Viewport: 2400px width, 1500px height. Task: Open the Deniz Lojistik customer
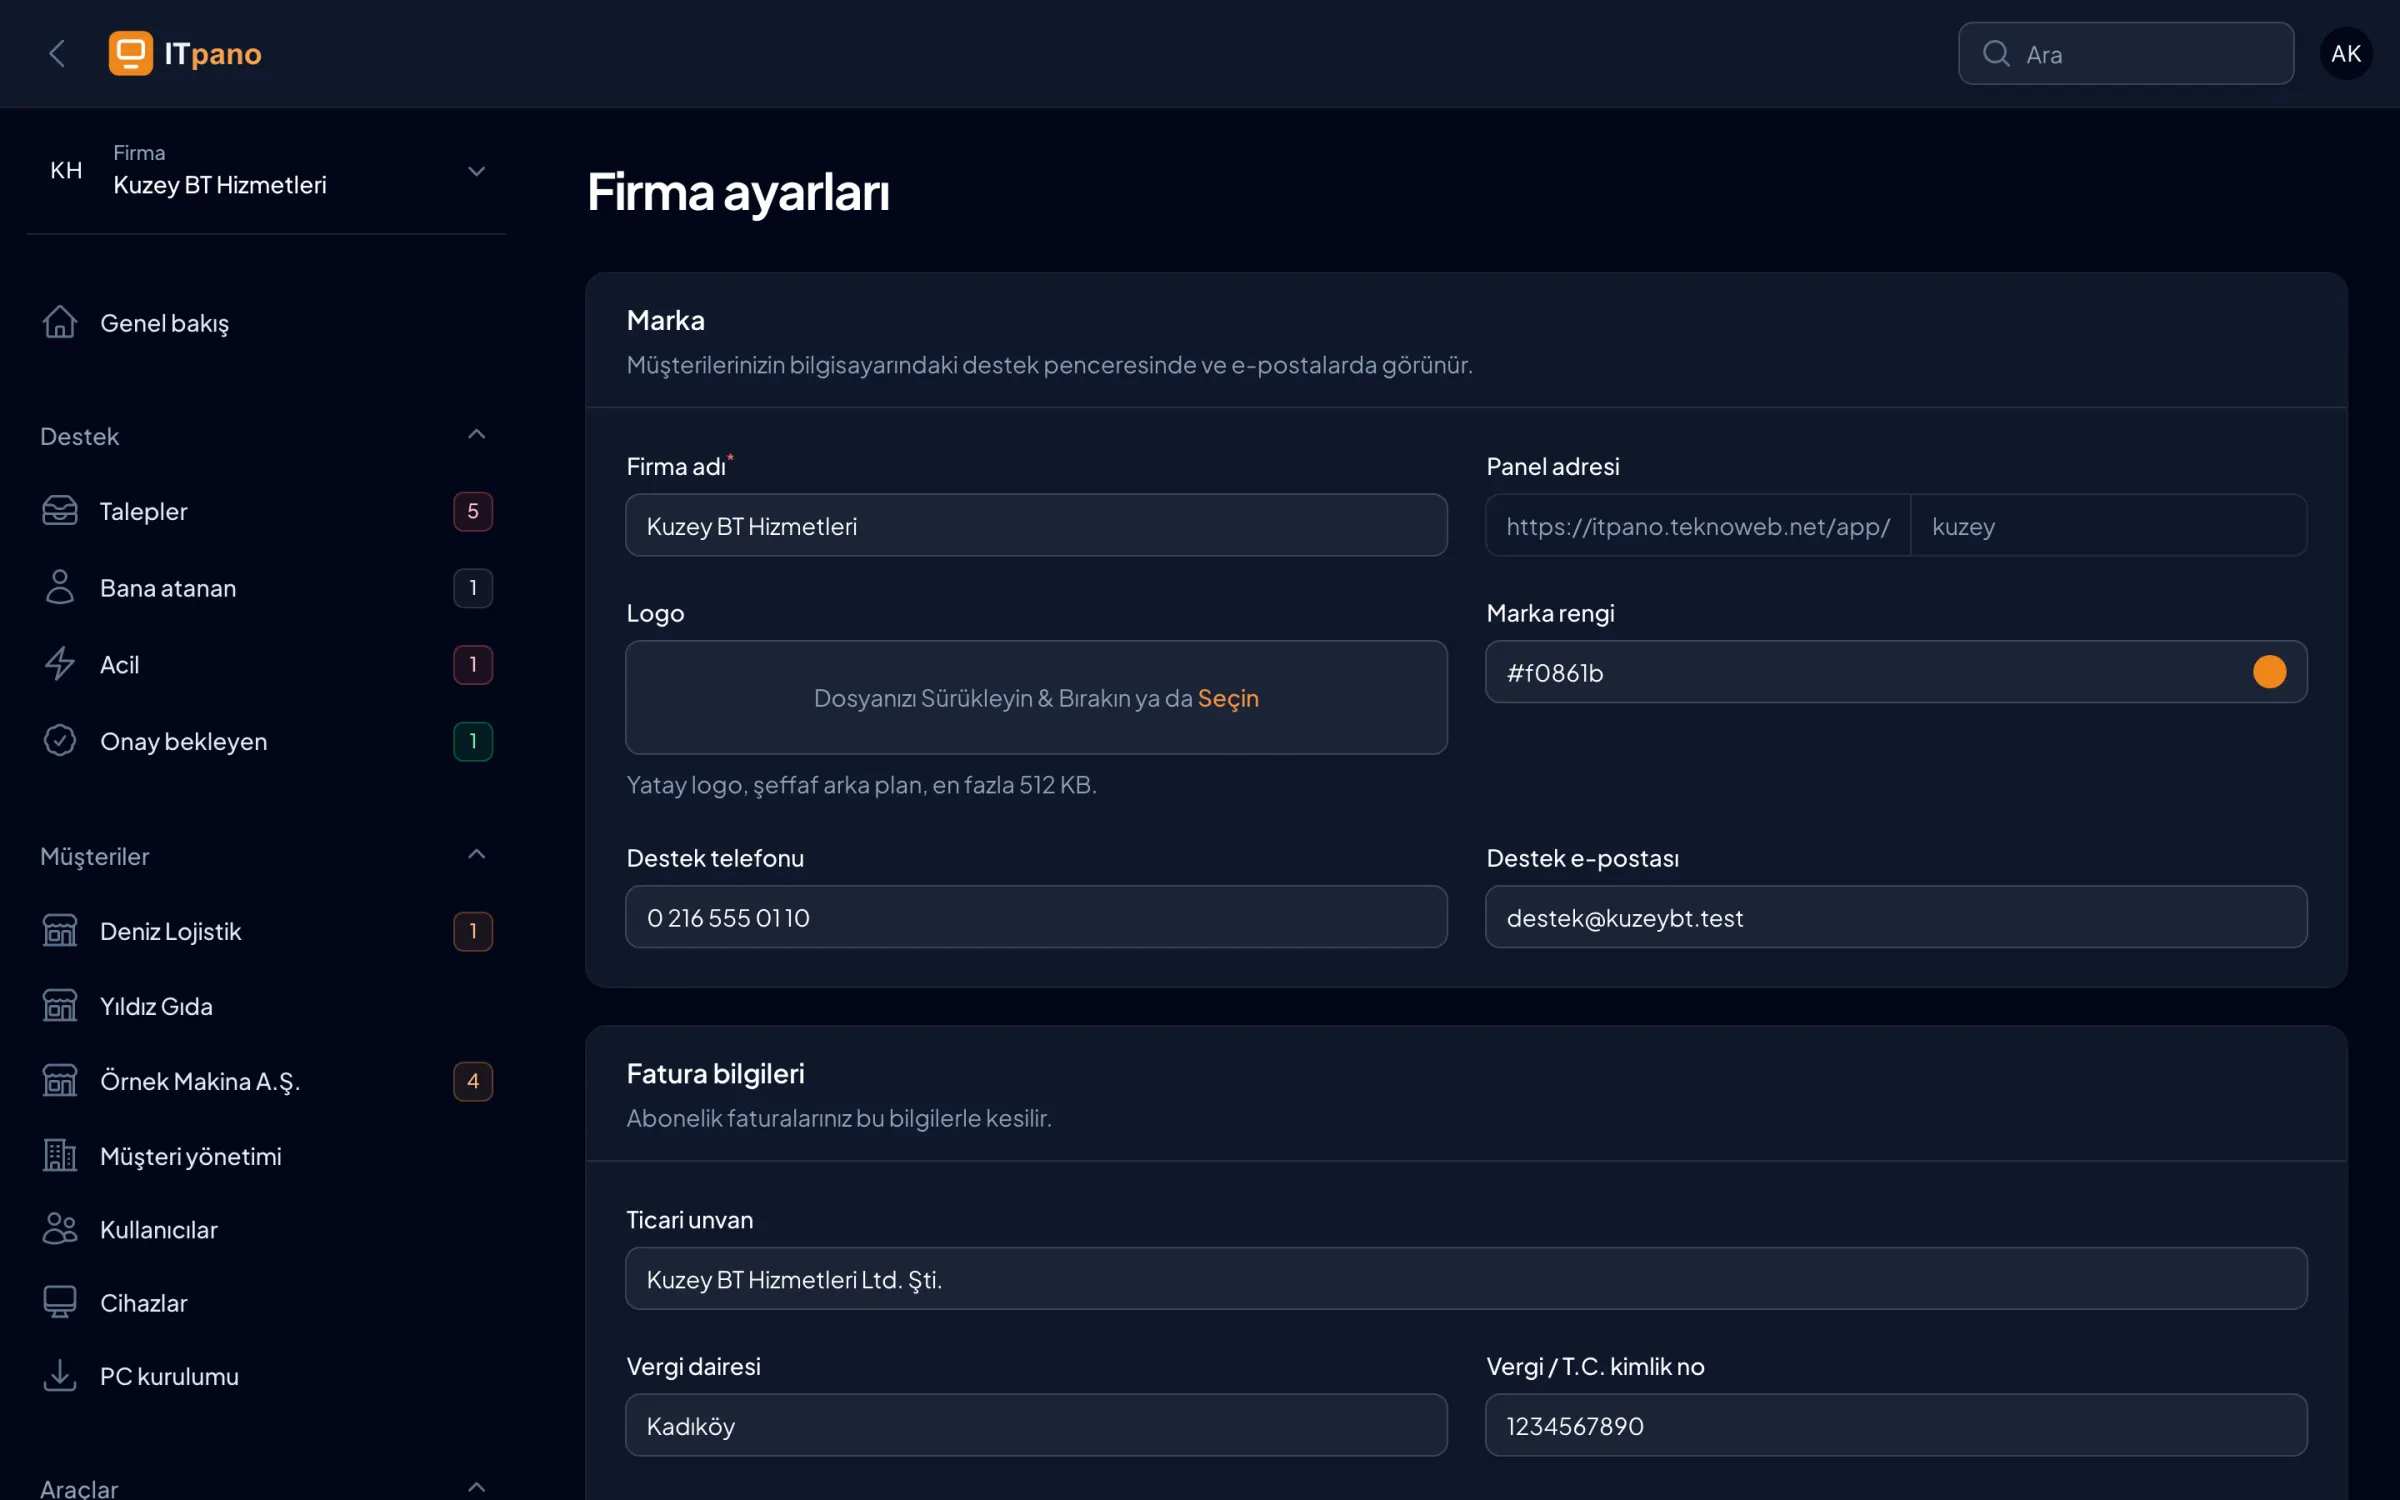coord(266,931)
